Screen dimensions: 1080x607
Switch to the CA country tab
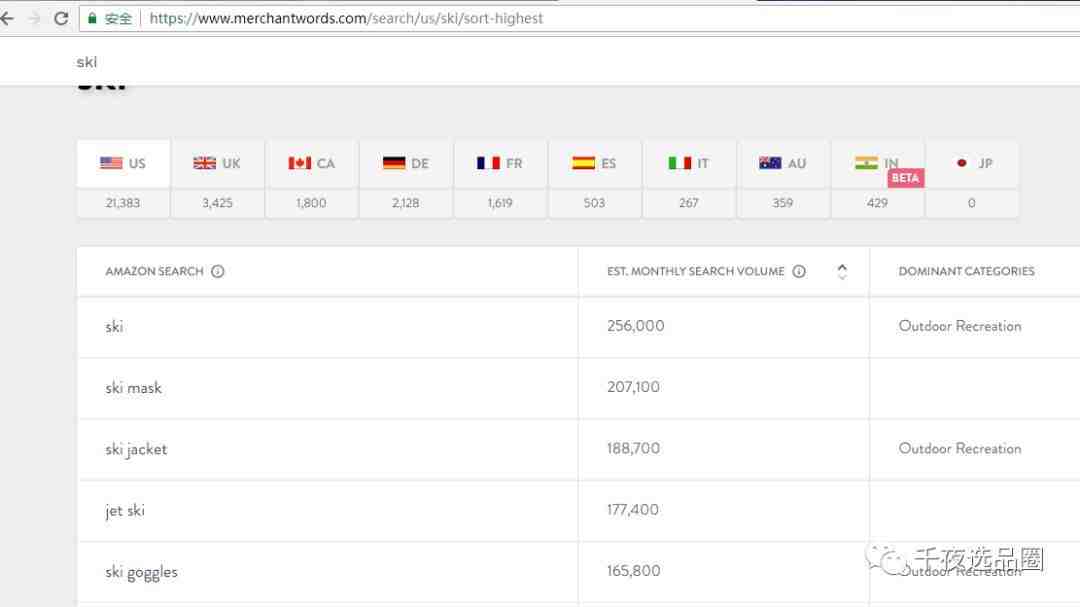(311, 164)
